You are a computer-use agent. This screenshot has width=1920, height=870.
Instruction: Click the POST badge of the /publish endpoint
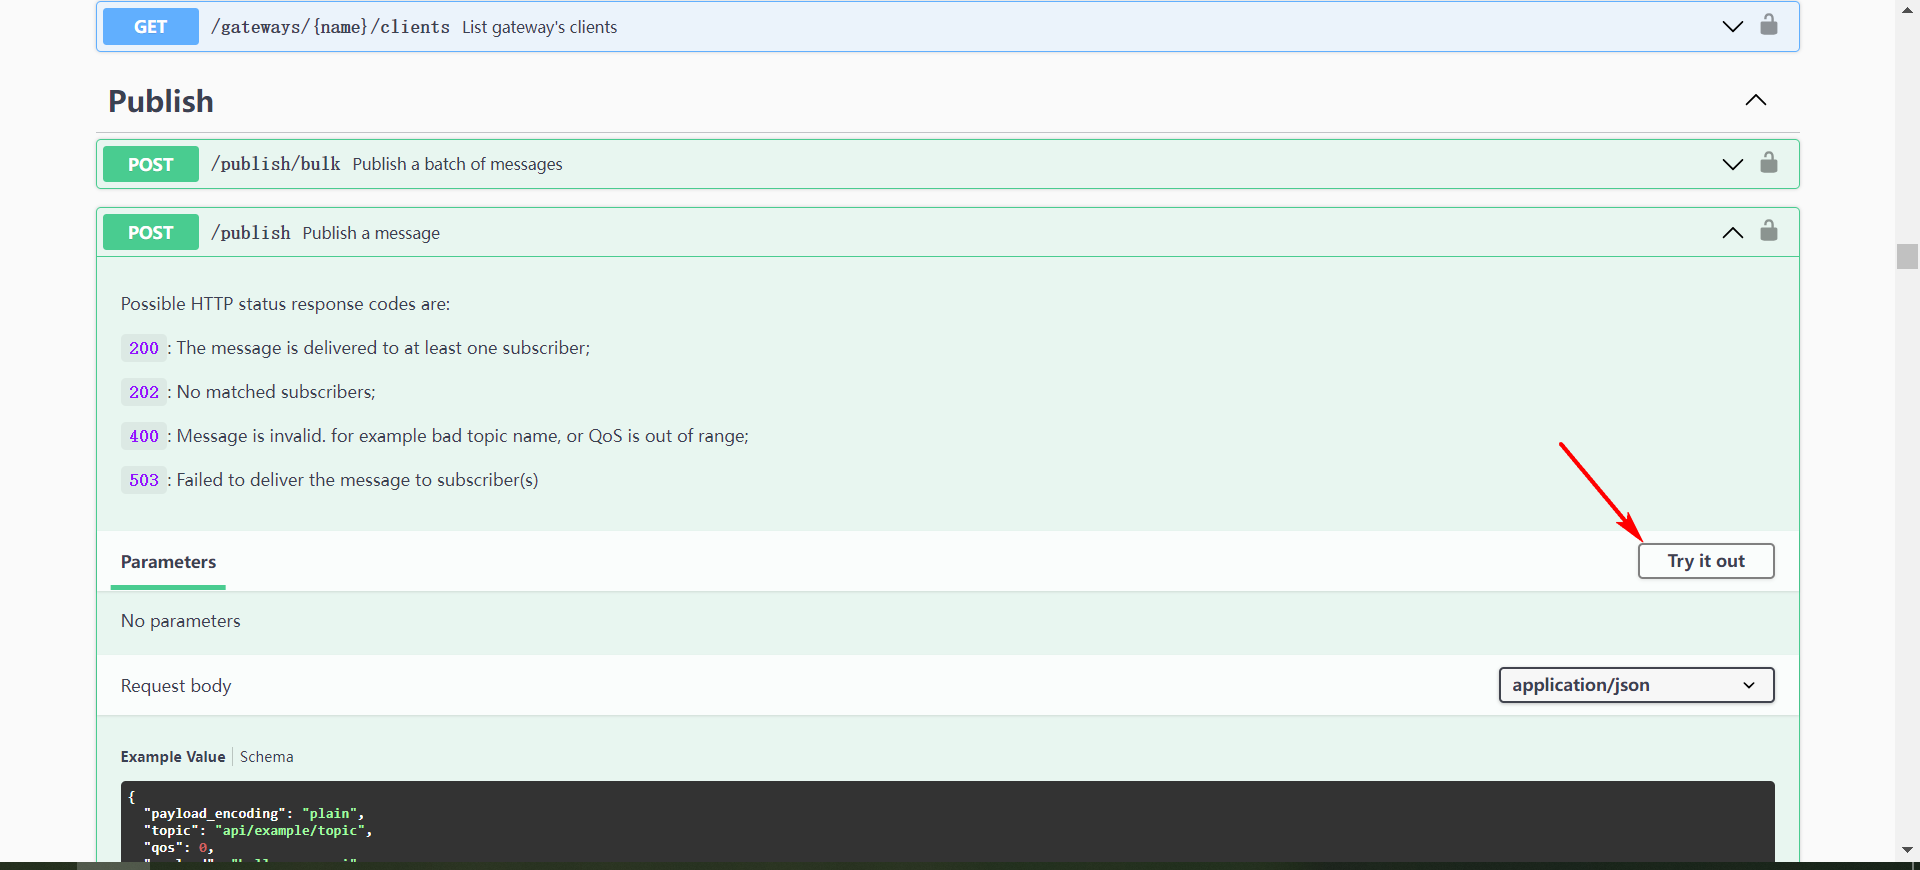pyautogui.click(x=151, y=232)
